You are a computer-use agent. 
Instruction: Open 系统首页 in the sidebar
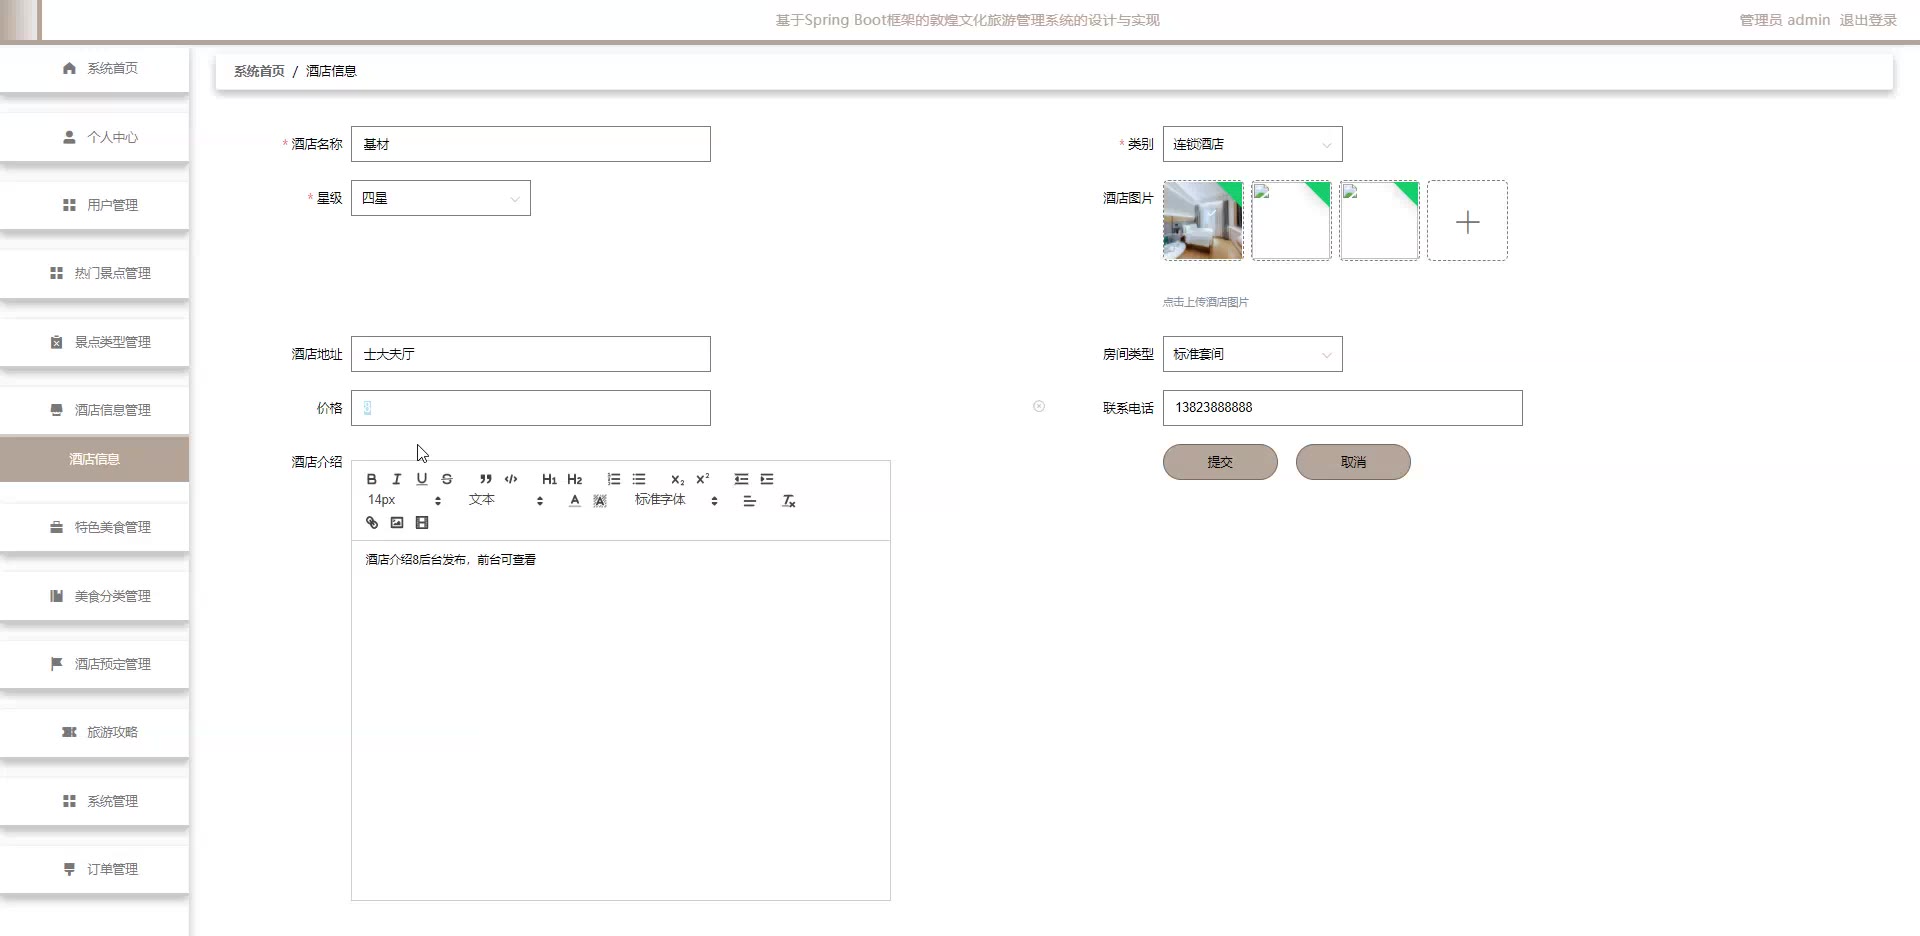[94, 69]
